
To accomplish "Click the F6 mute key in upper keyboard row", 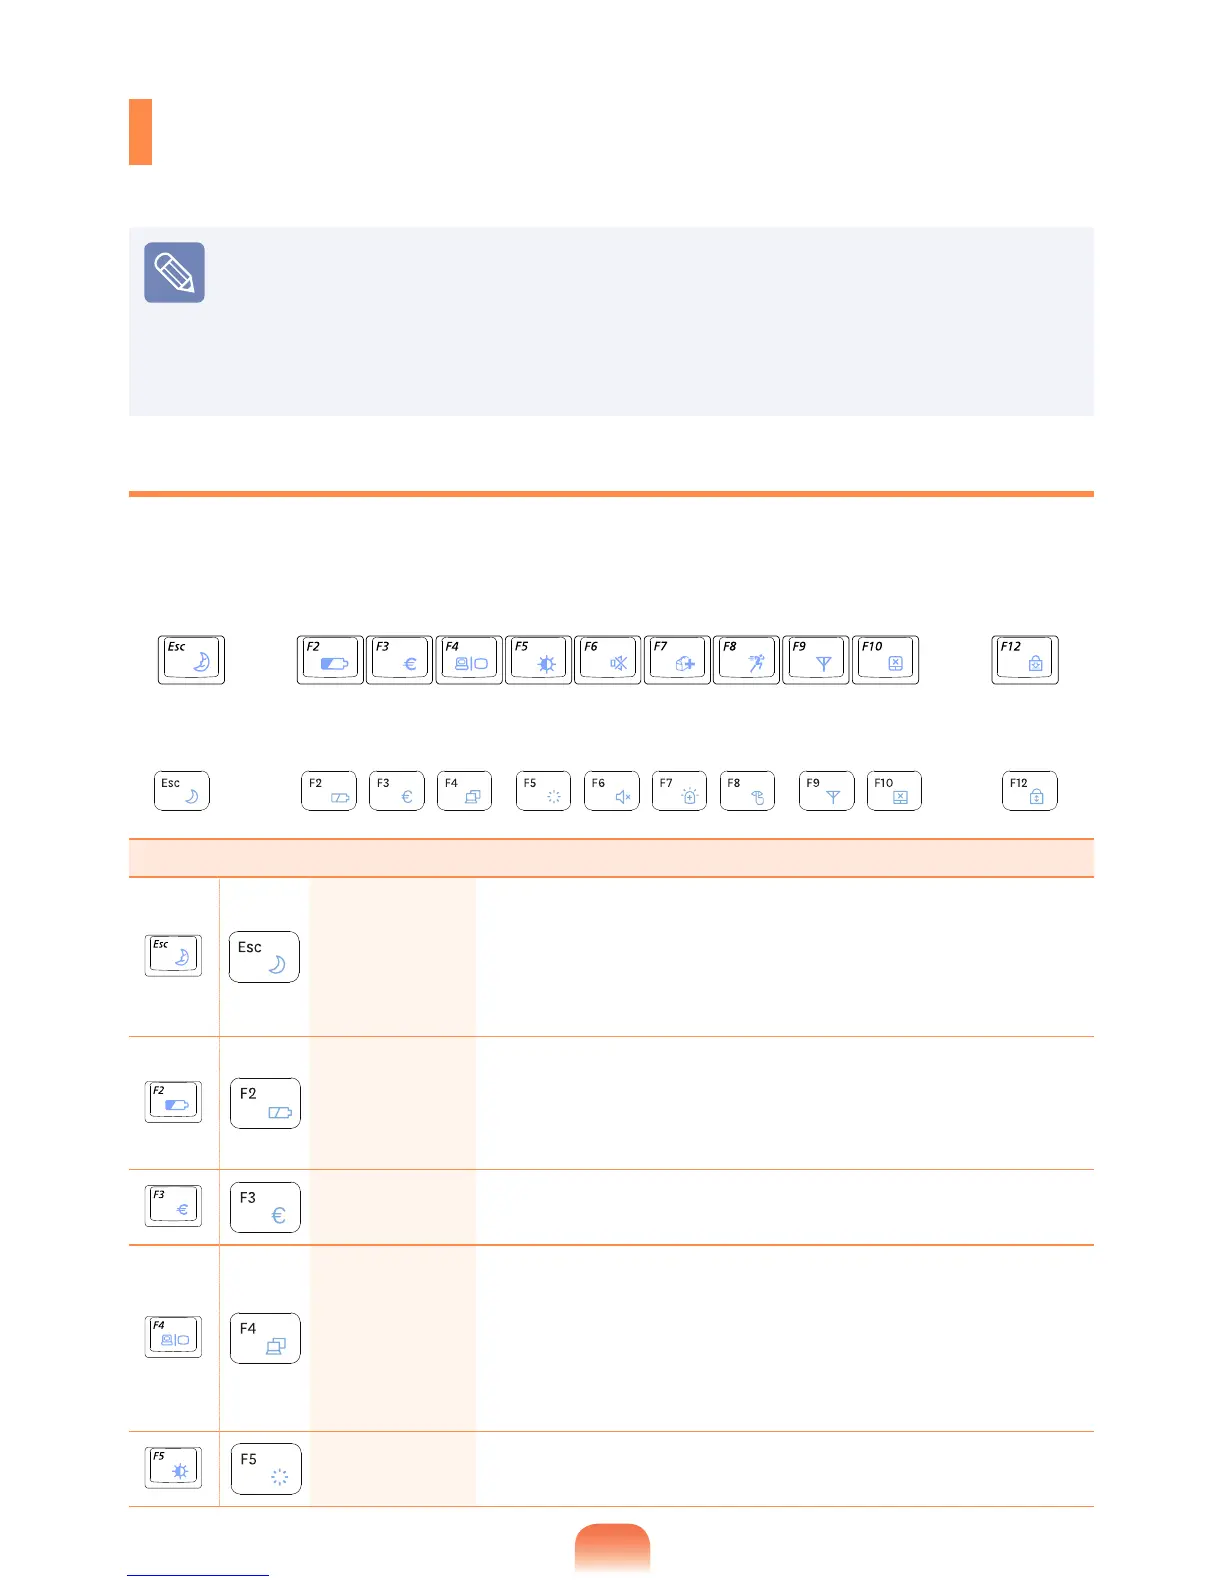I will pos(608,660).
